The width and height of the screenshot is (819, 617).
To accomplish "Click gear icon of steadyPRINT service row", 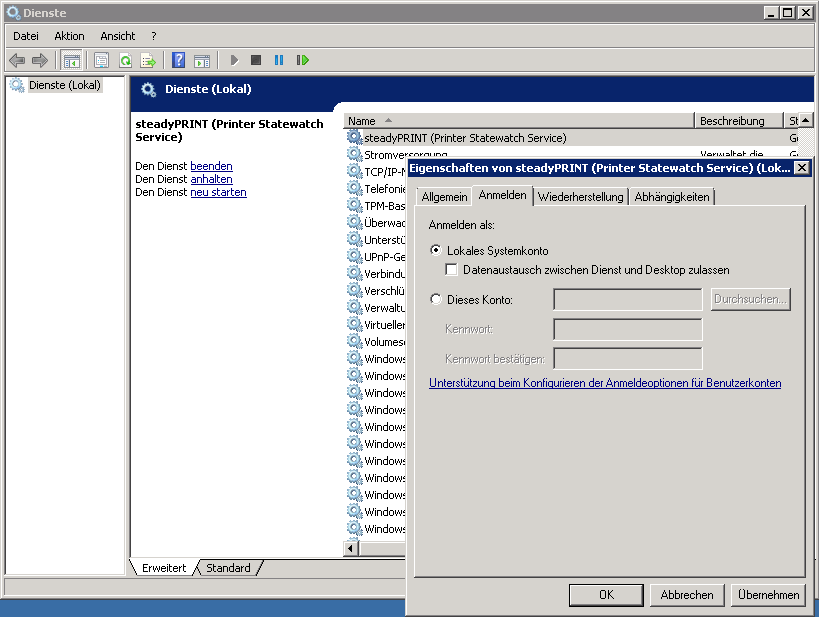I will point(355,137).
